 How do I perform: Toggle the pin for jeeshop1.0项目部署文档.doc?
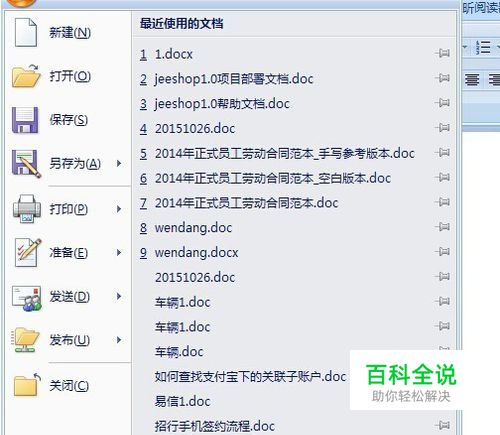coord(443,78)
